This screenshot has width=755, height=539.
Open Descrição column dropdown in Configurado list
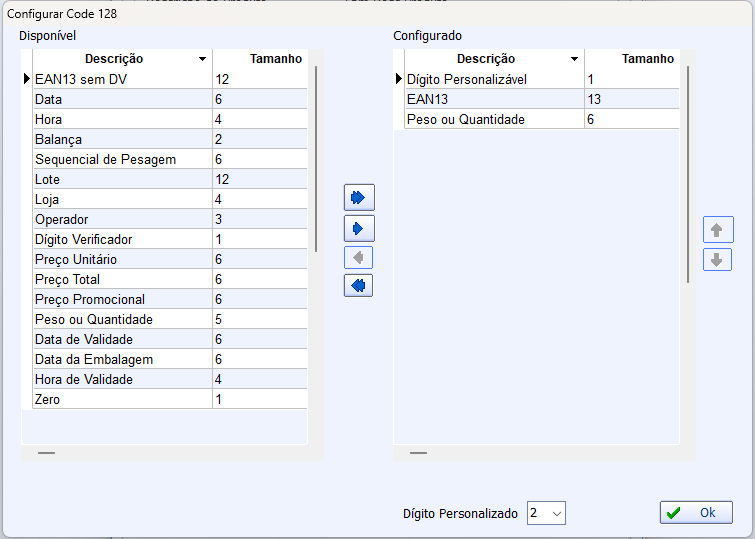pos(575,60)
